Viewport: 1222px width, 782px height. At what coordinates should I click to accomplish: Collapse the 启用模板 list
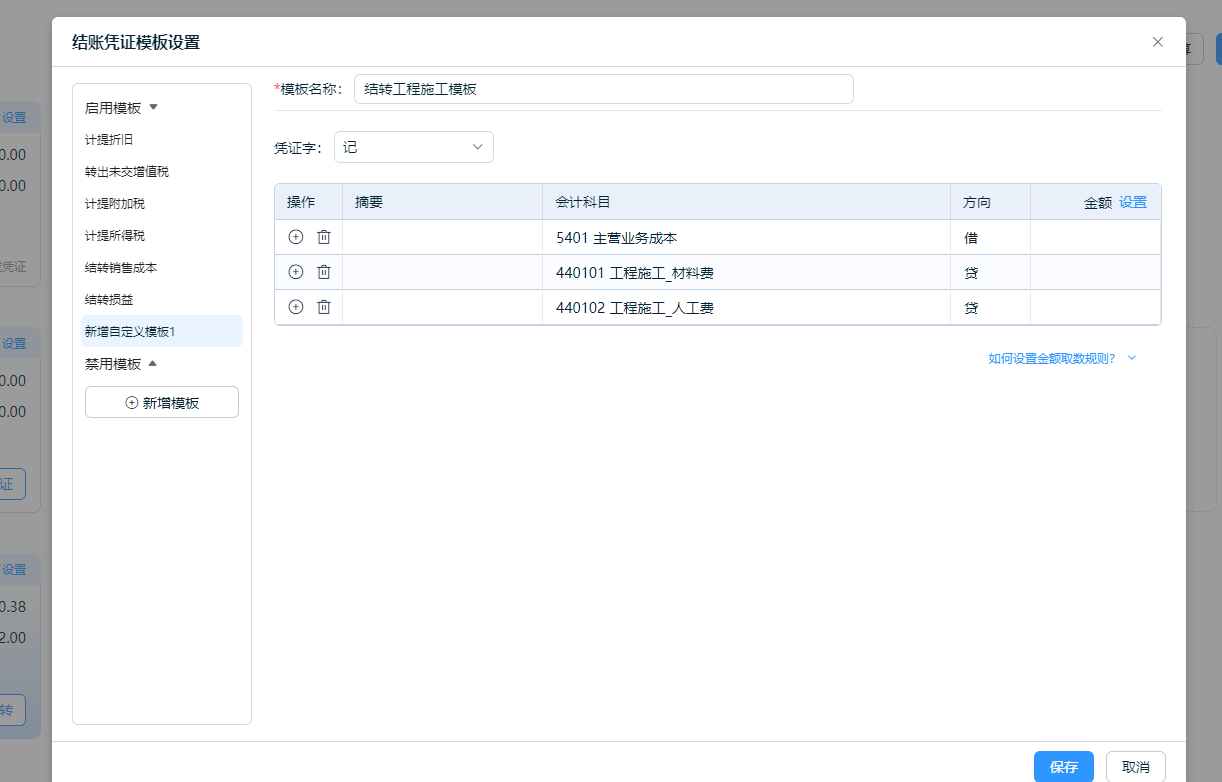click(x=154, y=107)
